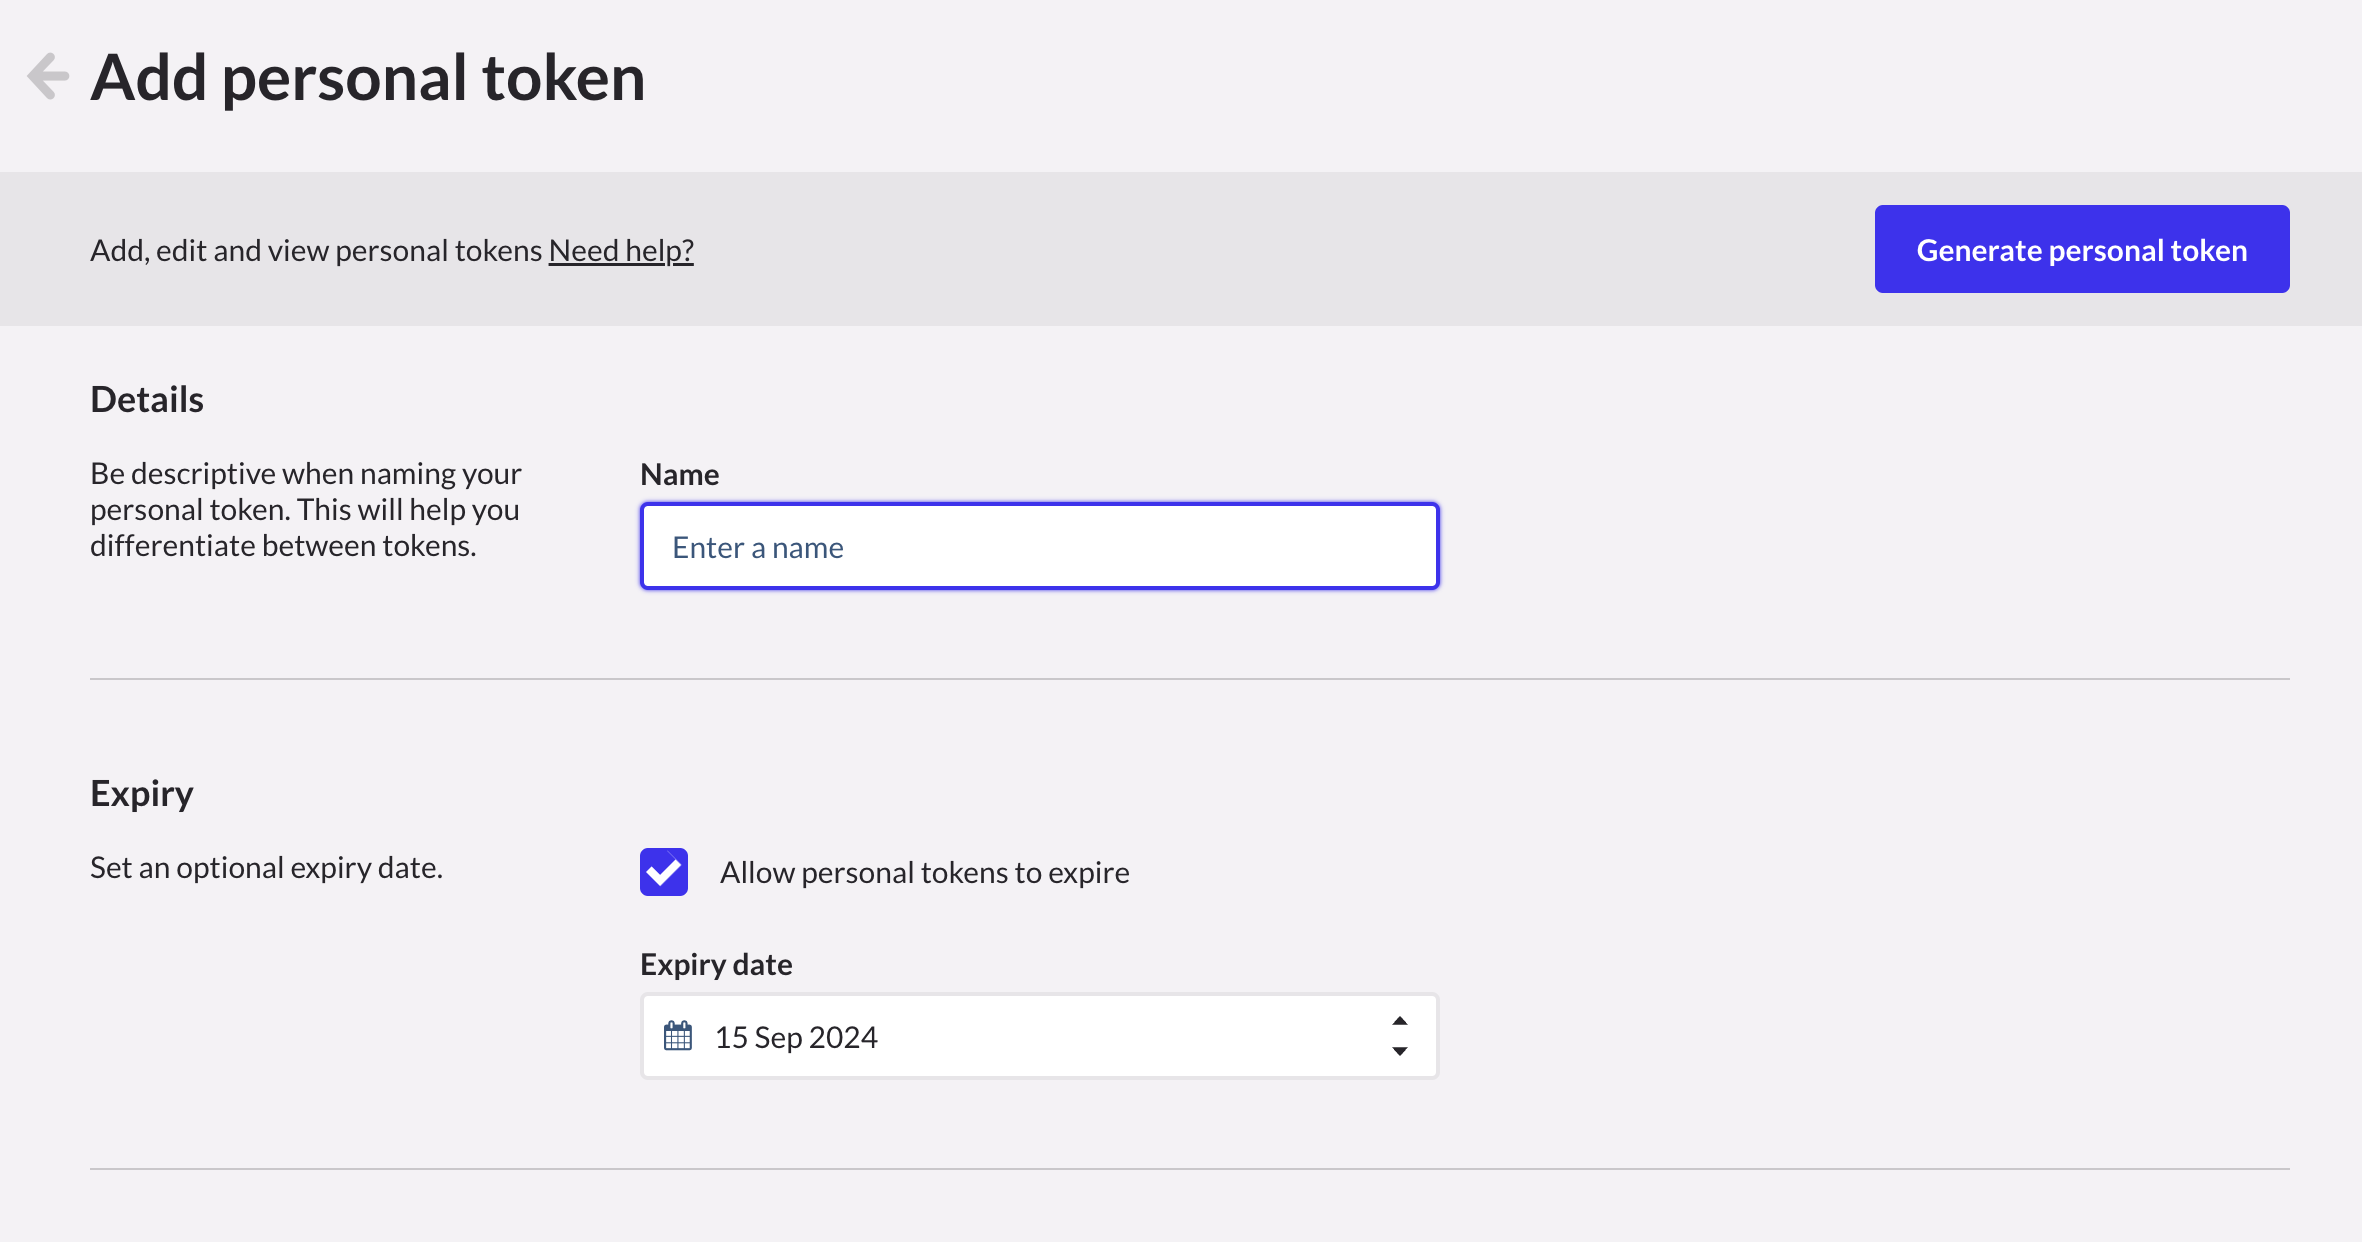
Task: Click the divider line between Details and Expiry
Action: (x=1190, y=679)
